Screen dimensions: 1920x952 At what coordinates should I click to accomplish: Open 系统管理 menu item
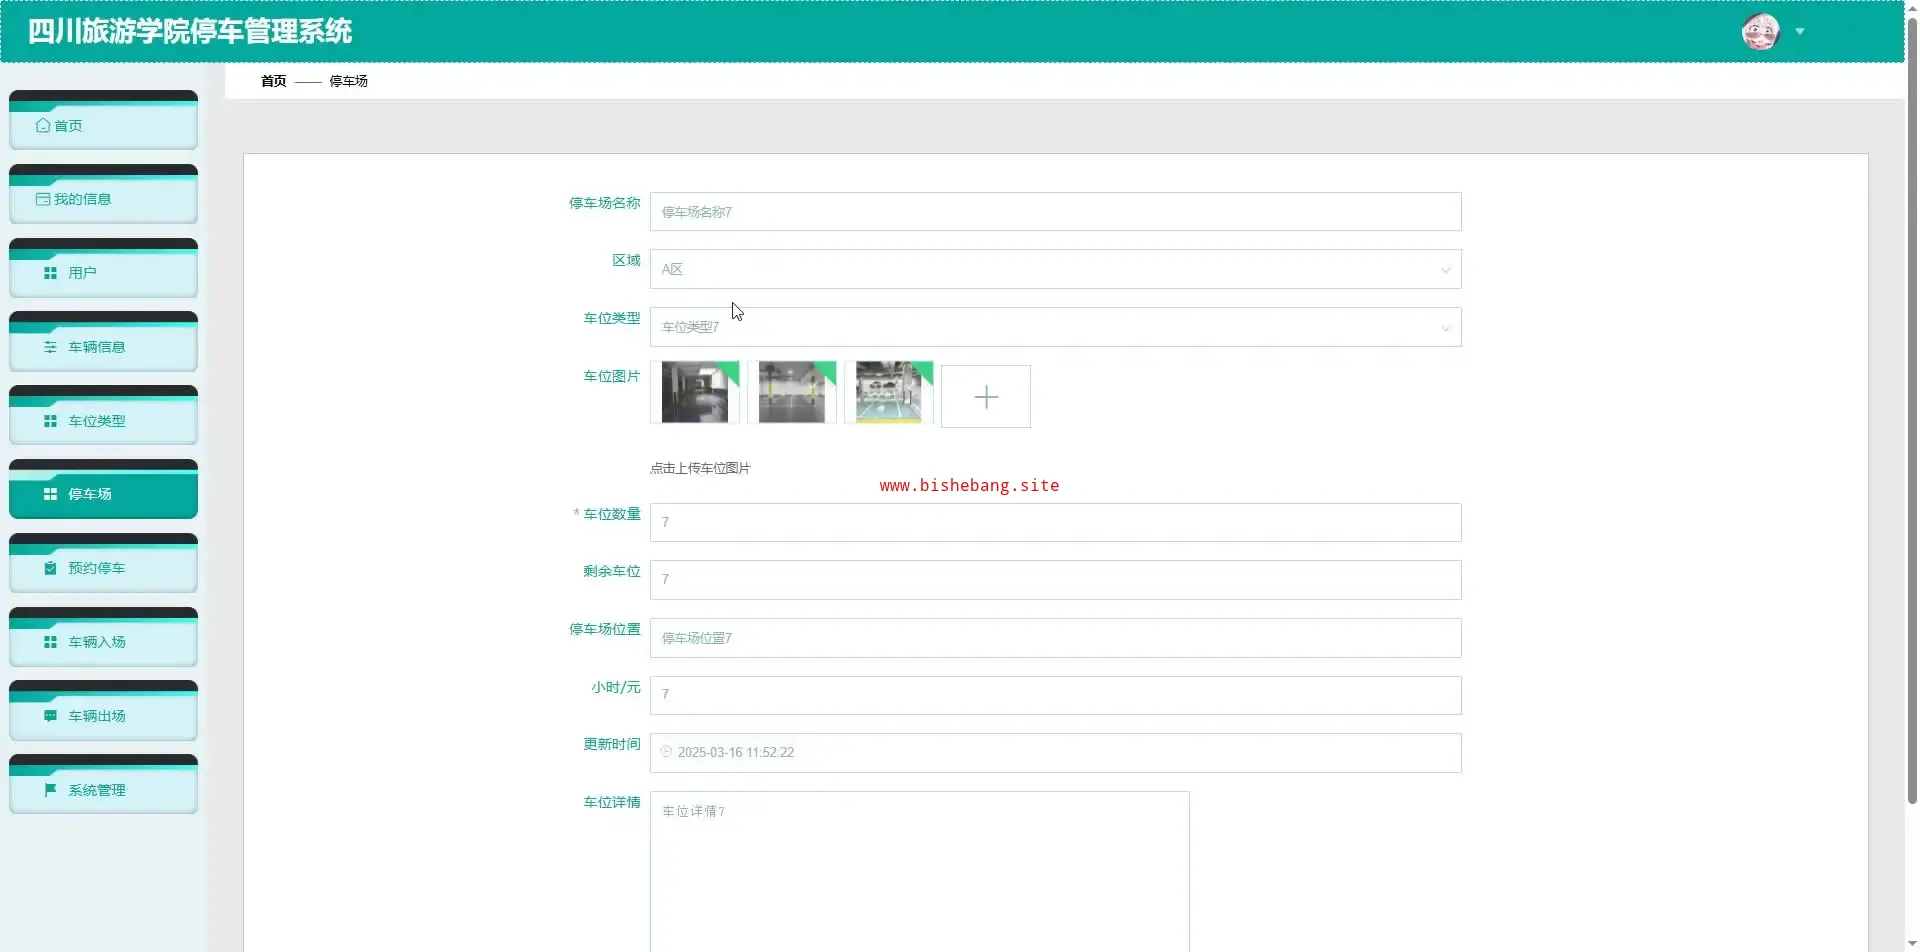(x=103, y=785)
